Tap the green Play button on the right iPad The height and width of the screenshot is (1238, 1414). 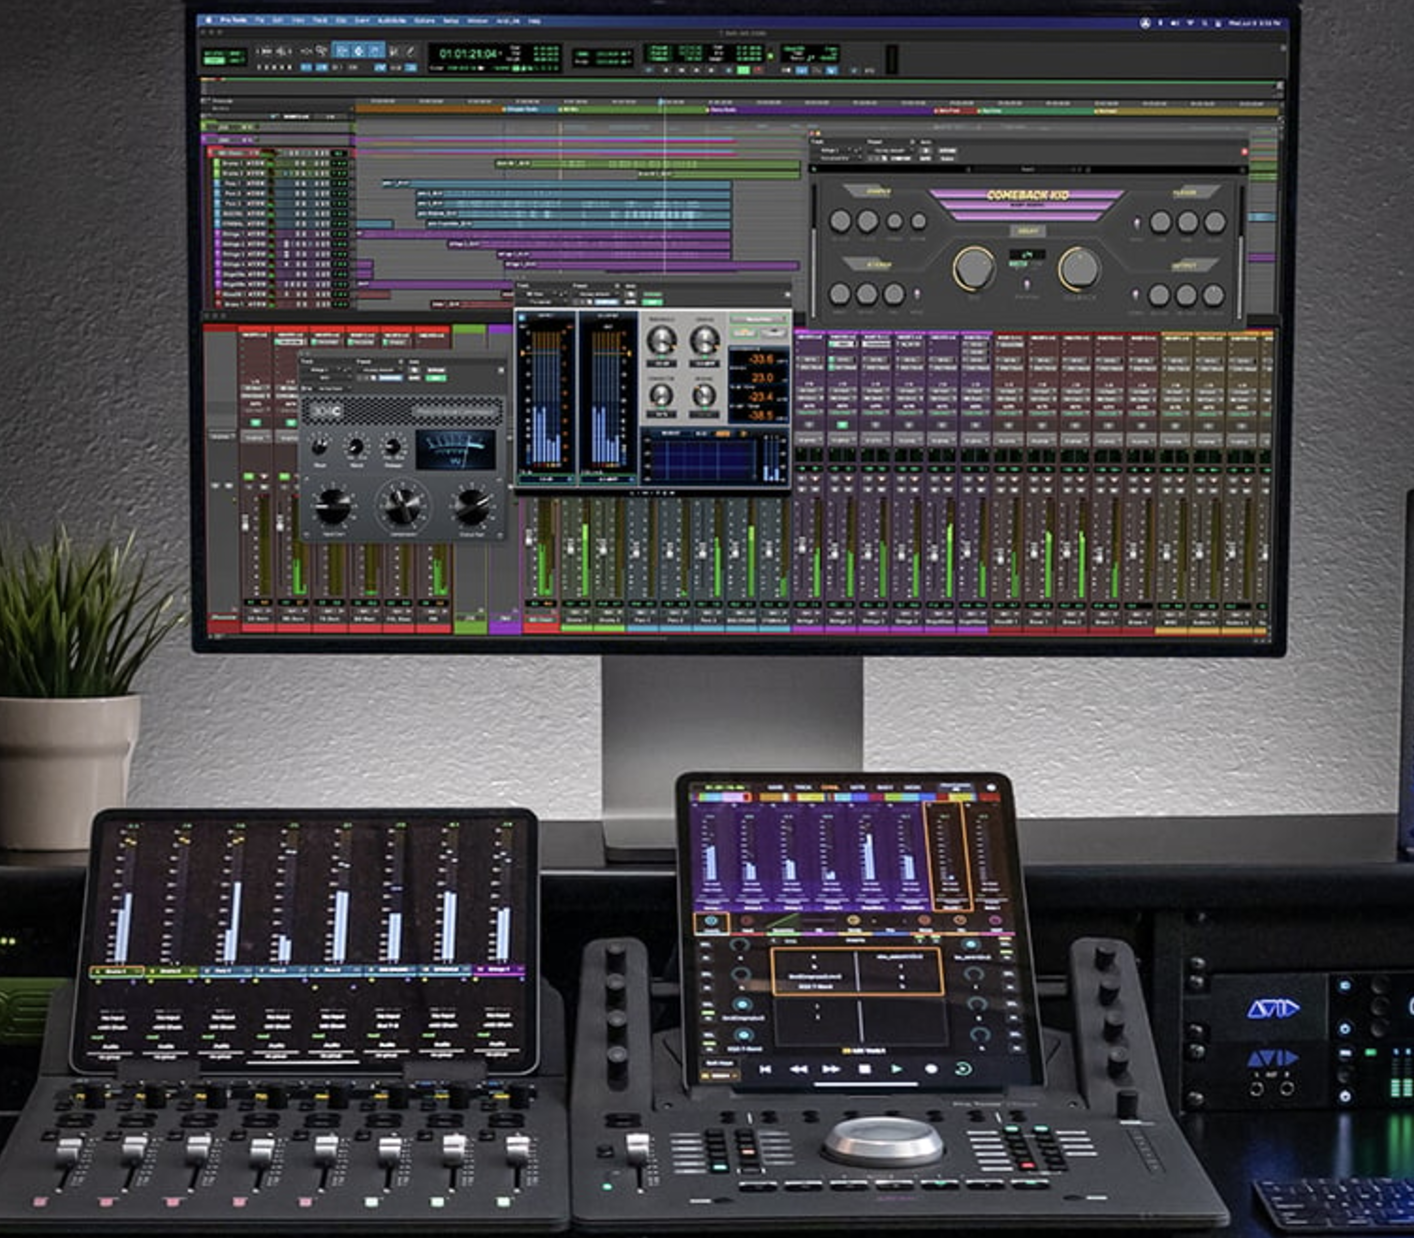click(x=897, y=1069)
